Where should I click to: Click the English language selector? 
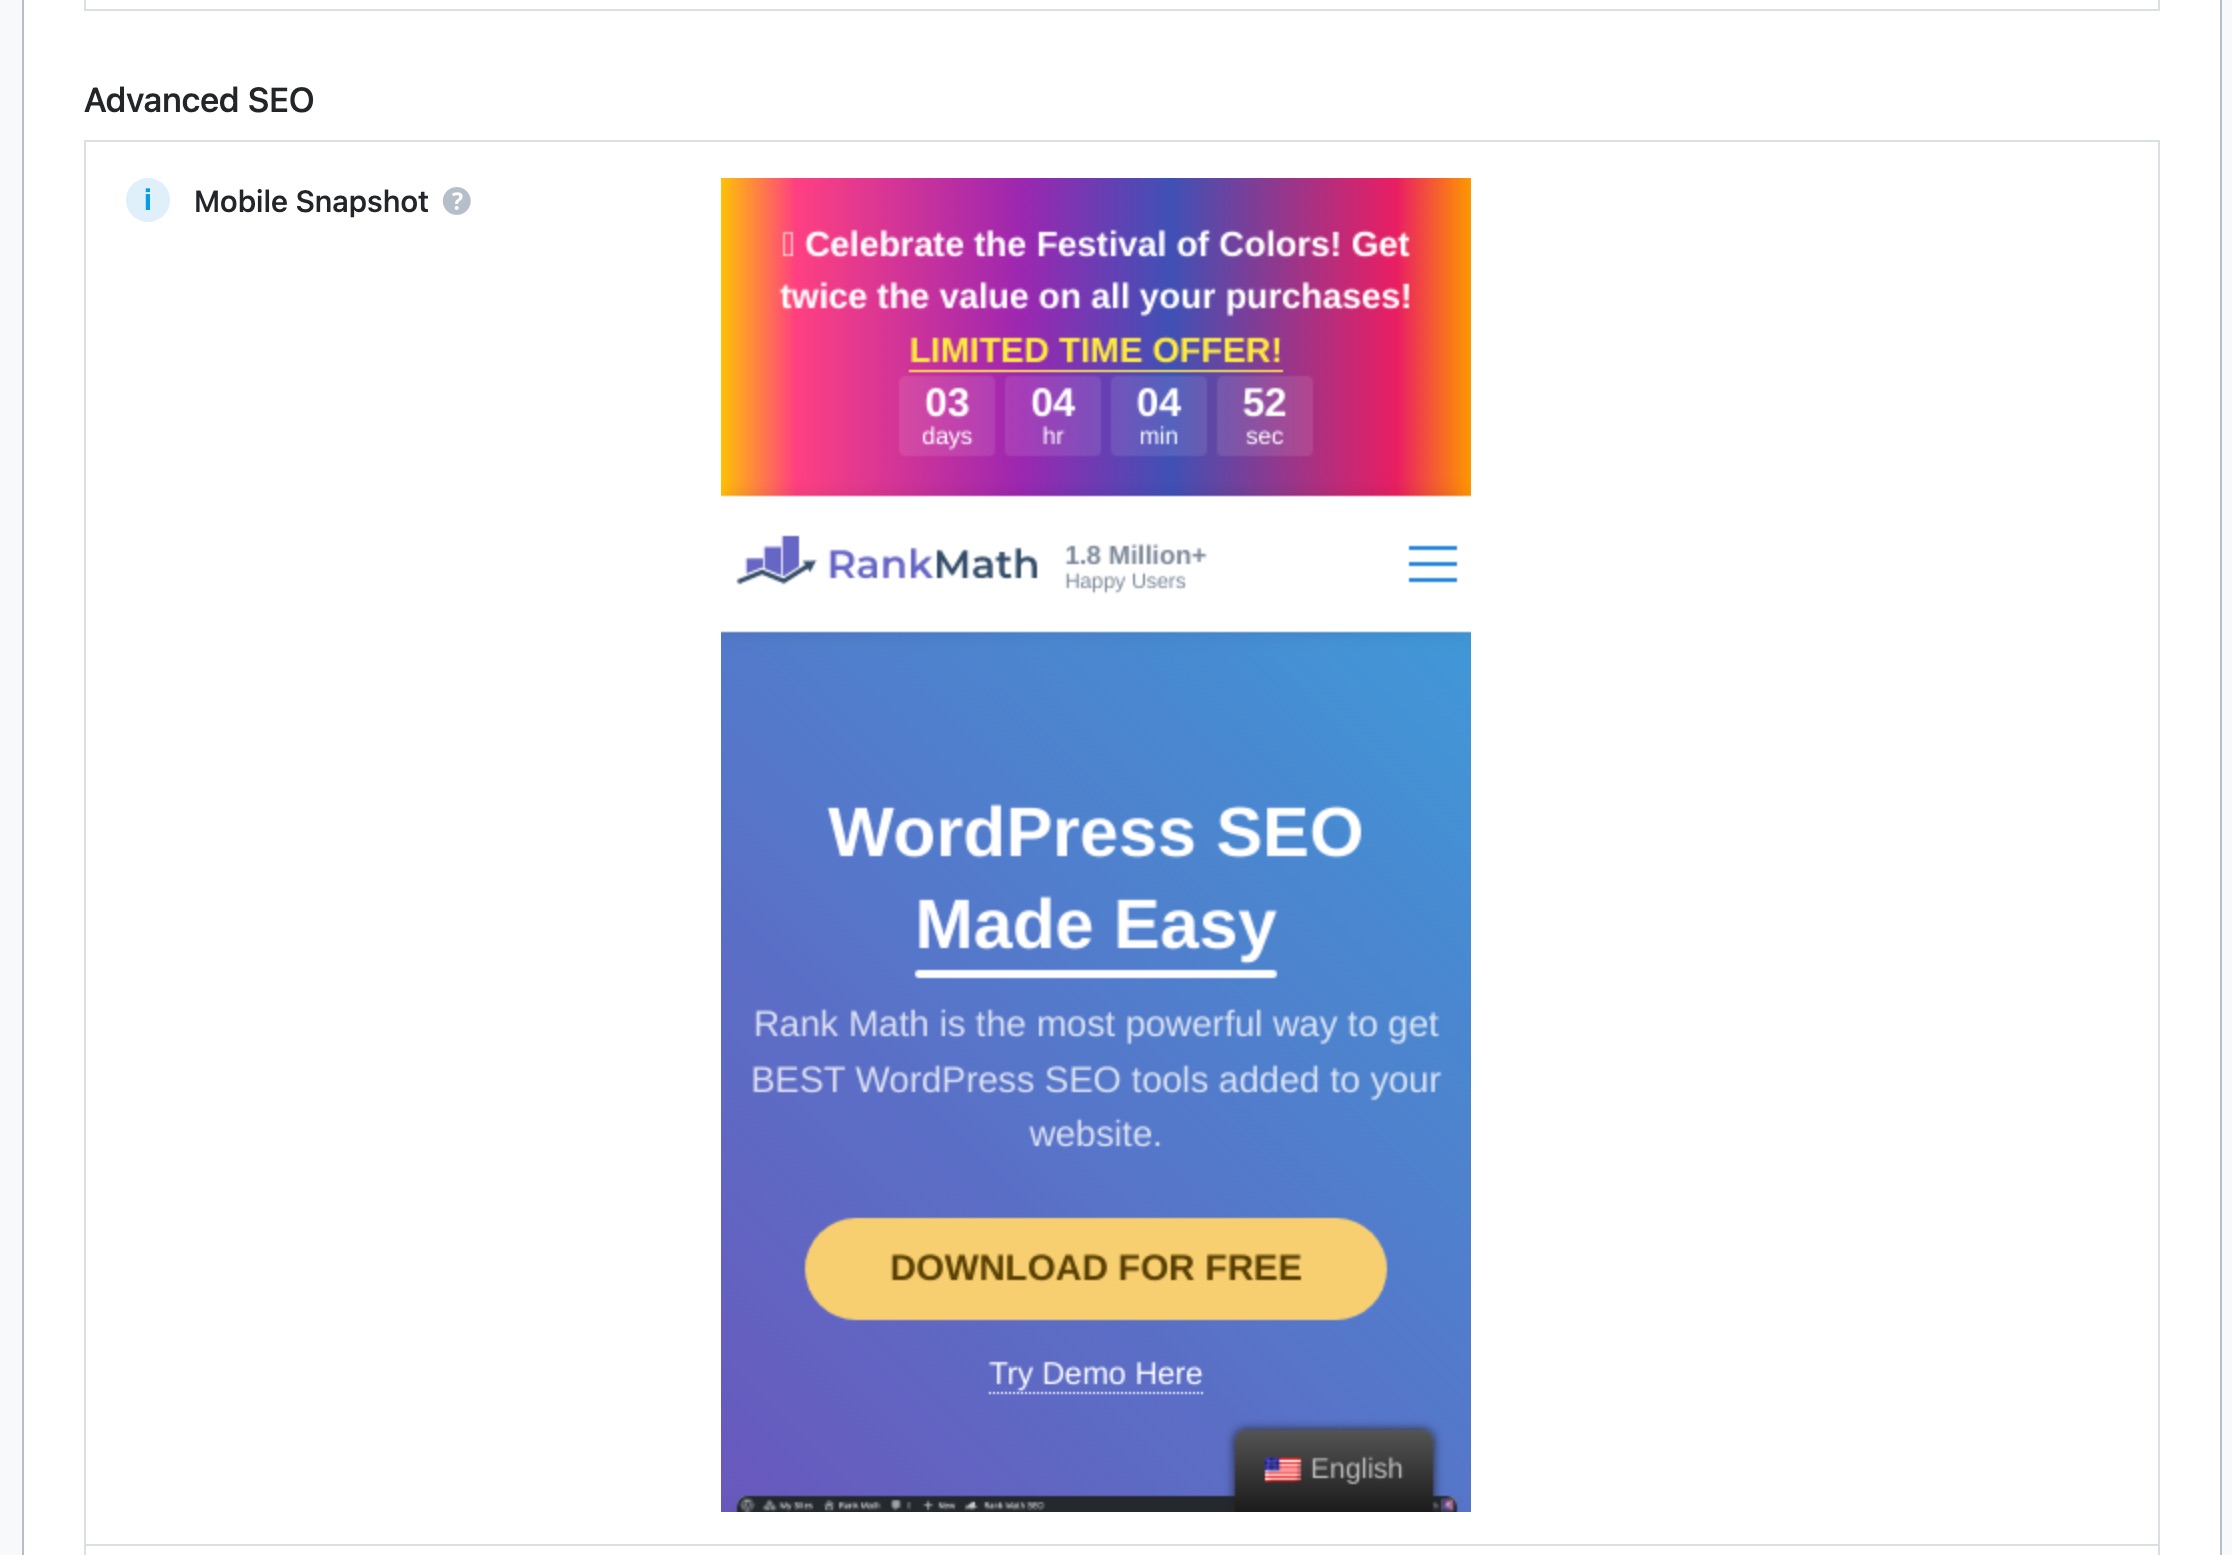click(x=1334, y=1469)
